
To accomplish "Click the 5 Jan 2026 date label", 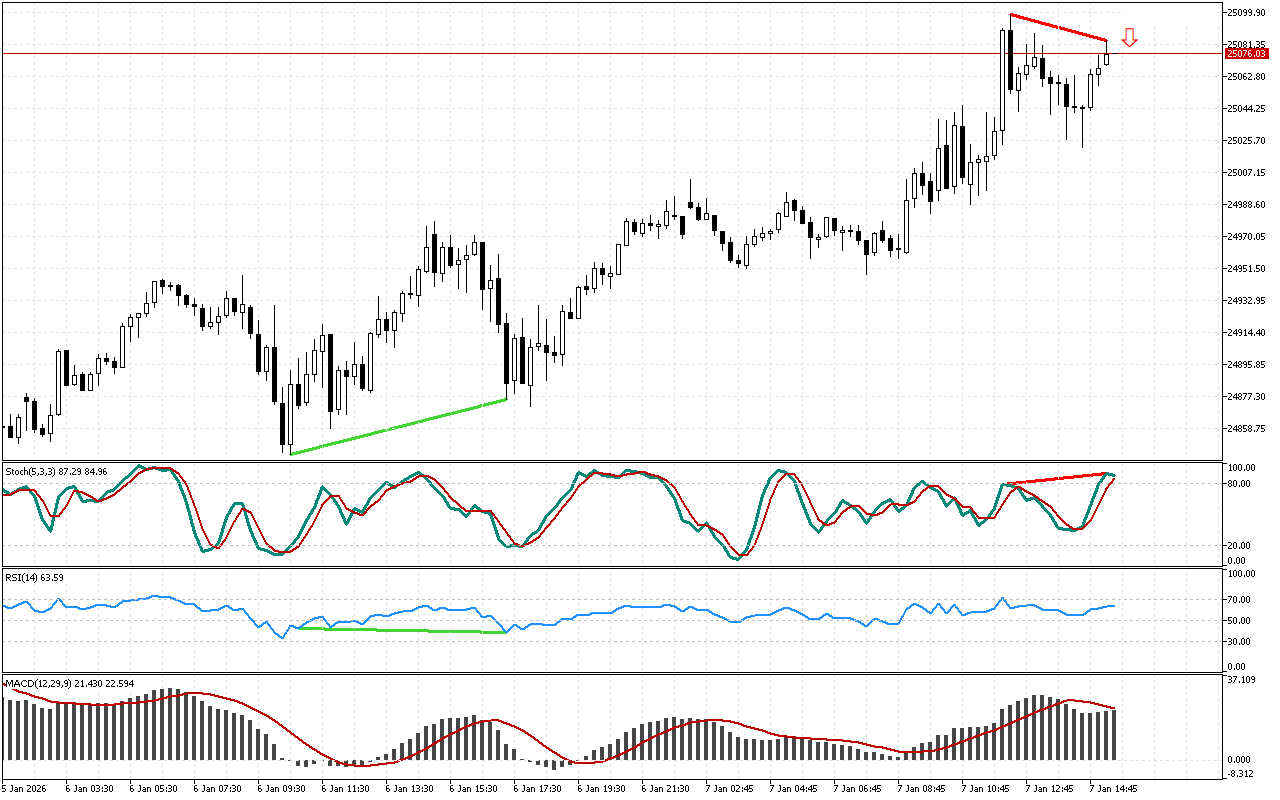I will click(x=26, y=789).
